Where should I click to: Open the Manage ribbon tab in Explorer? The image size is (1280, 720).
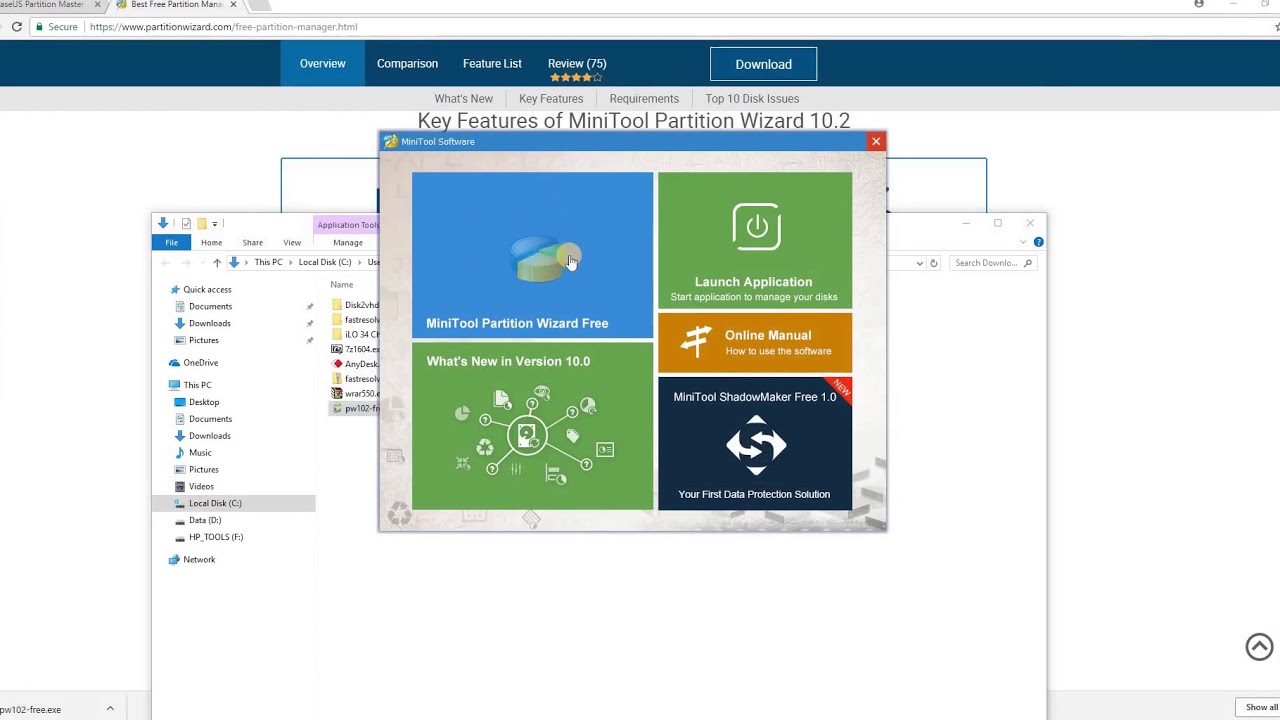click(x=348, y=242)
